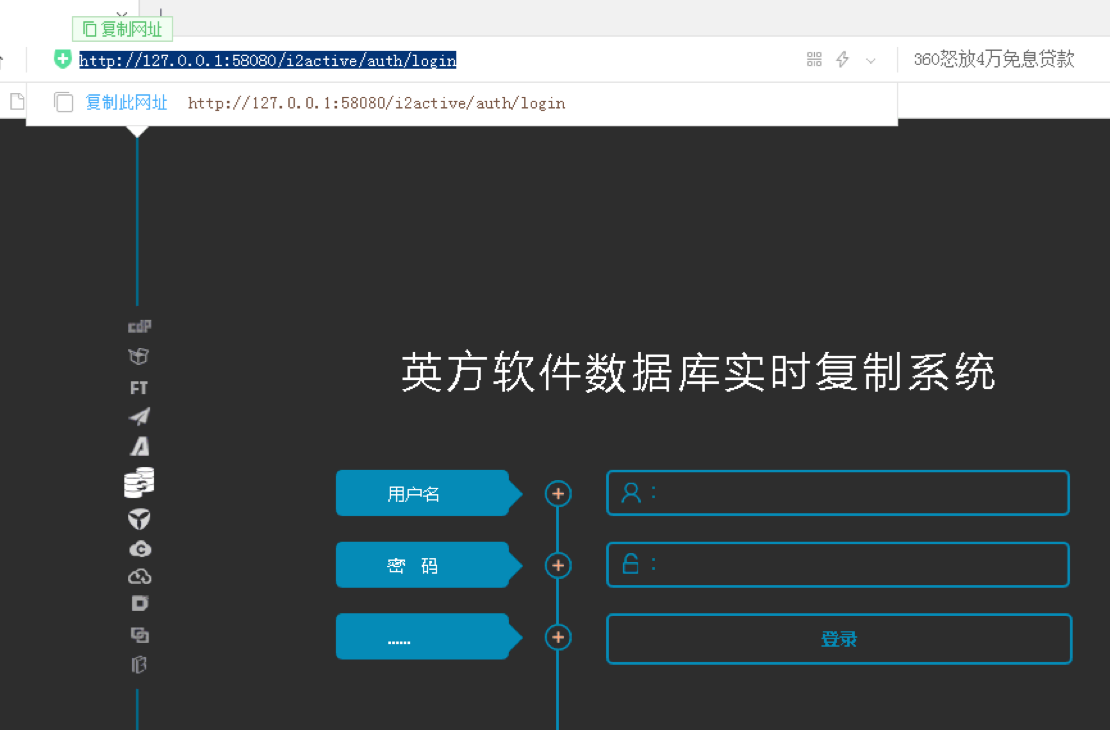Viewport: 1110px width, 730px height.
Task: Expand the address bar dropdown arrow
Action: pyautogui.click(x=870, y=61)
